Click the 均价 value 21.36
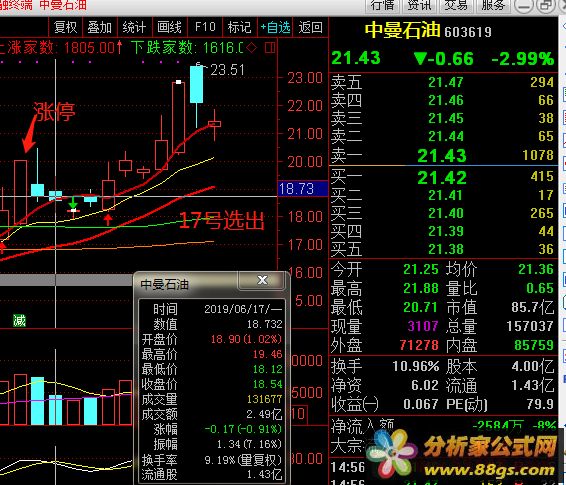This screenshot has width=566, height=485. click(536, 270)
